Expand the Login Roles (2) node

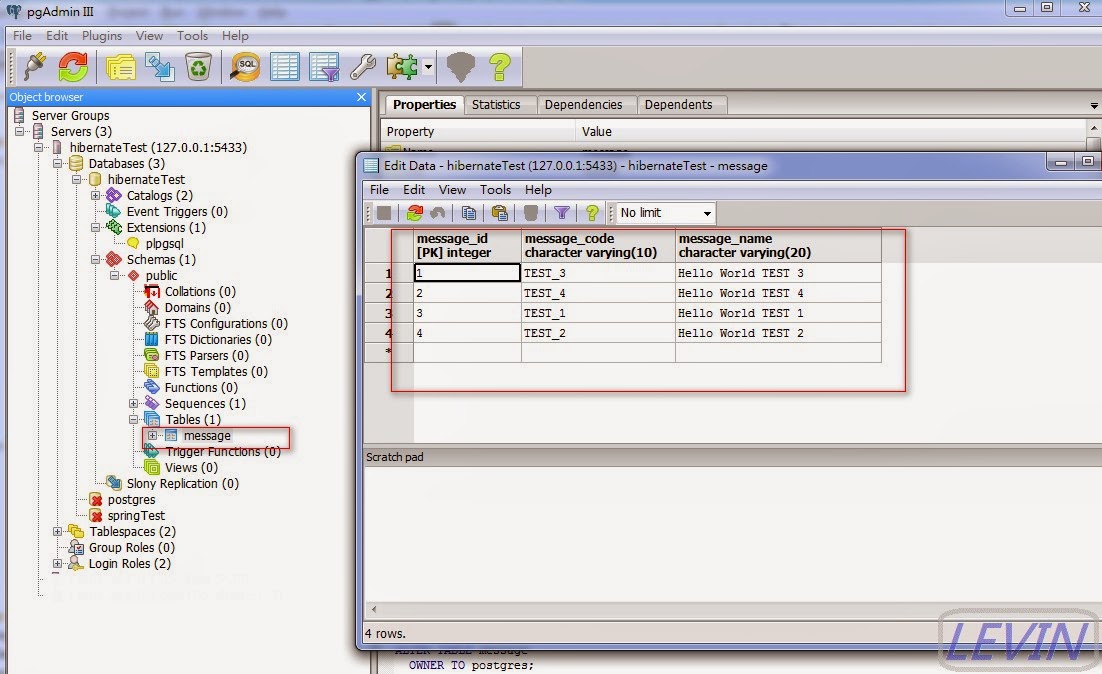[x=58, y=564]
